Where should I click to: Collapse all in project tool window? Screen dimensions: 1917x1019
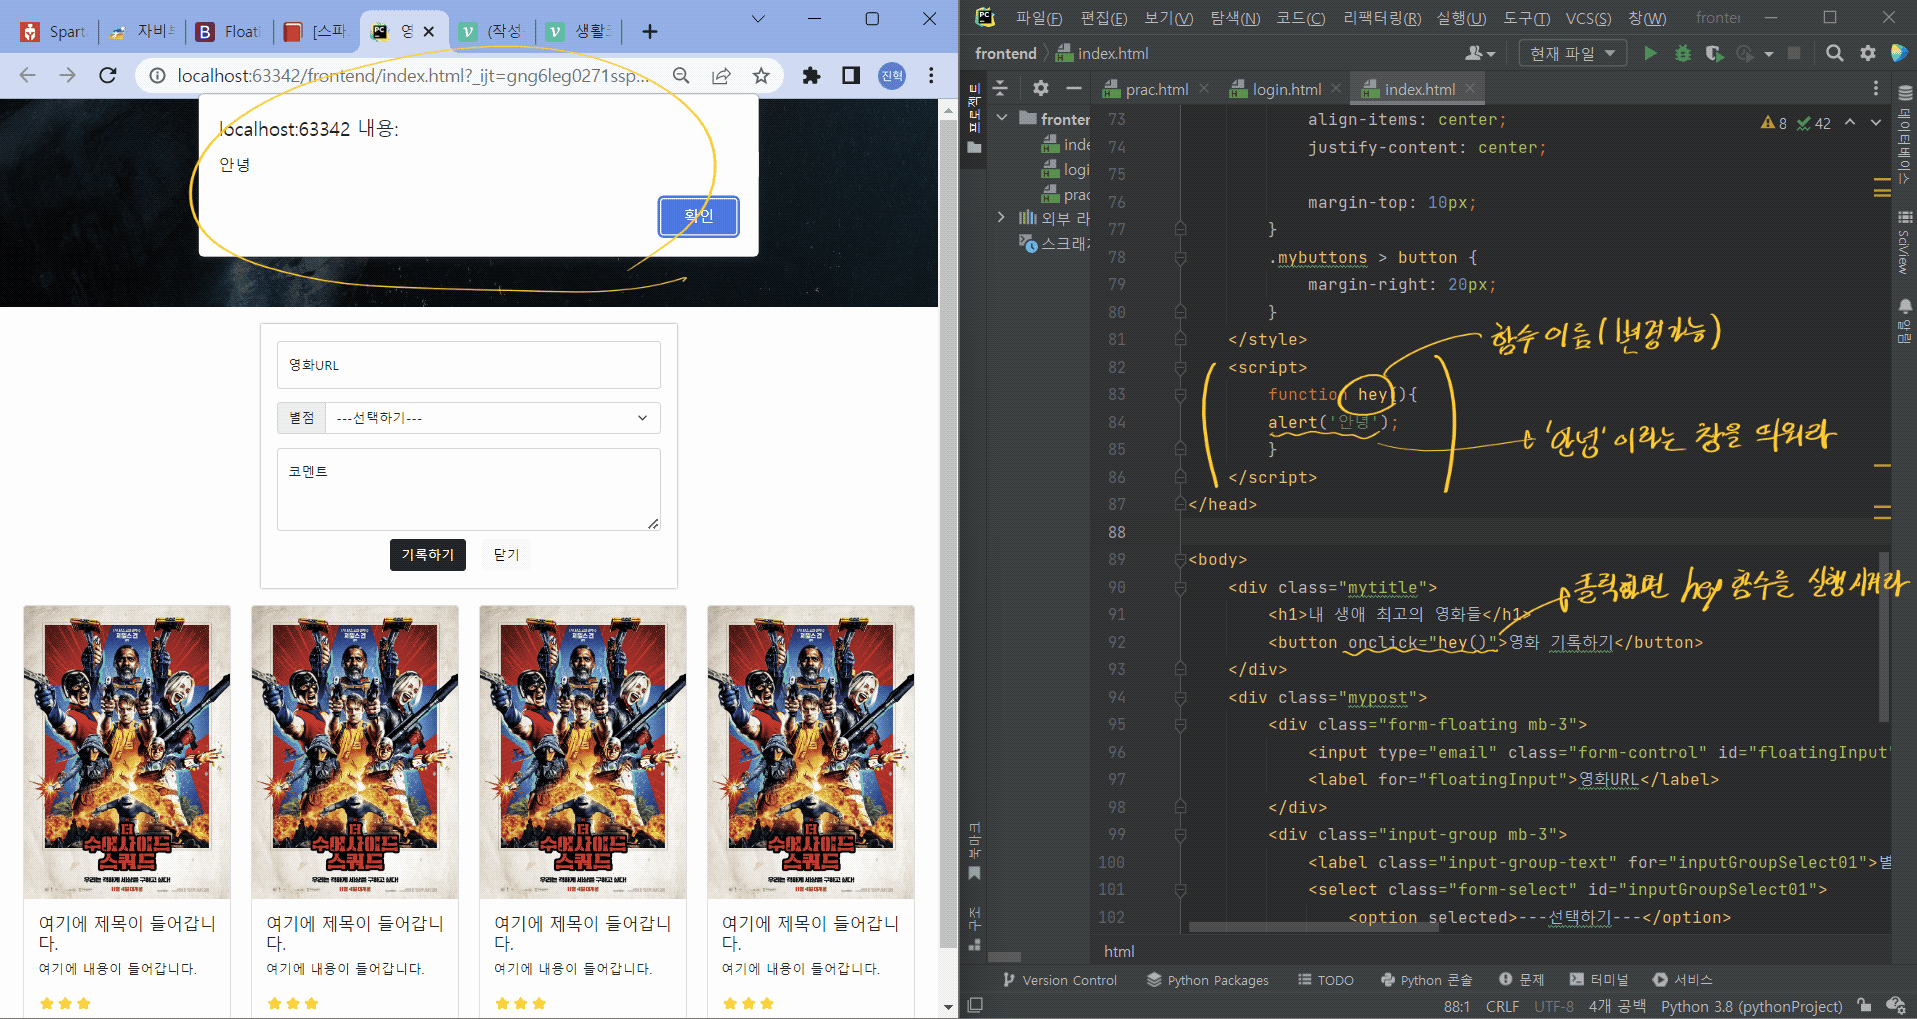coord(1000,88)
